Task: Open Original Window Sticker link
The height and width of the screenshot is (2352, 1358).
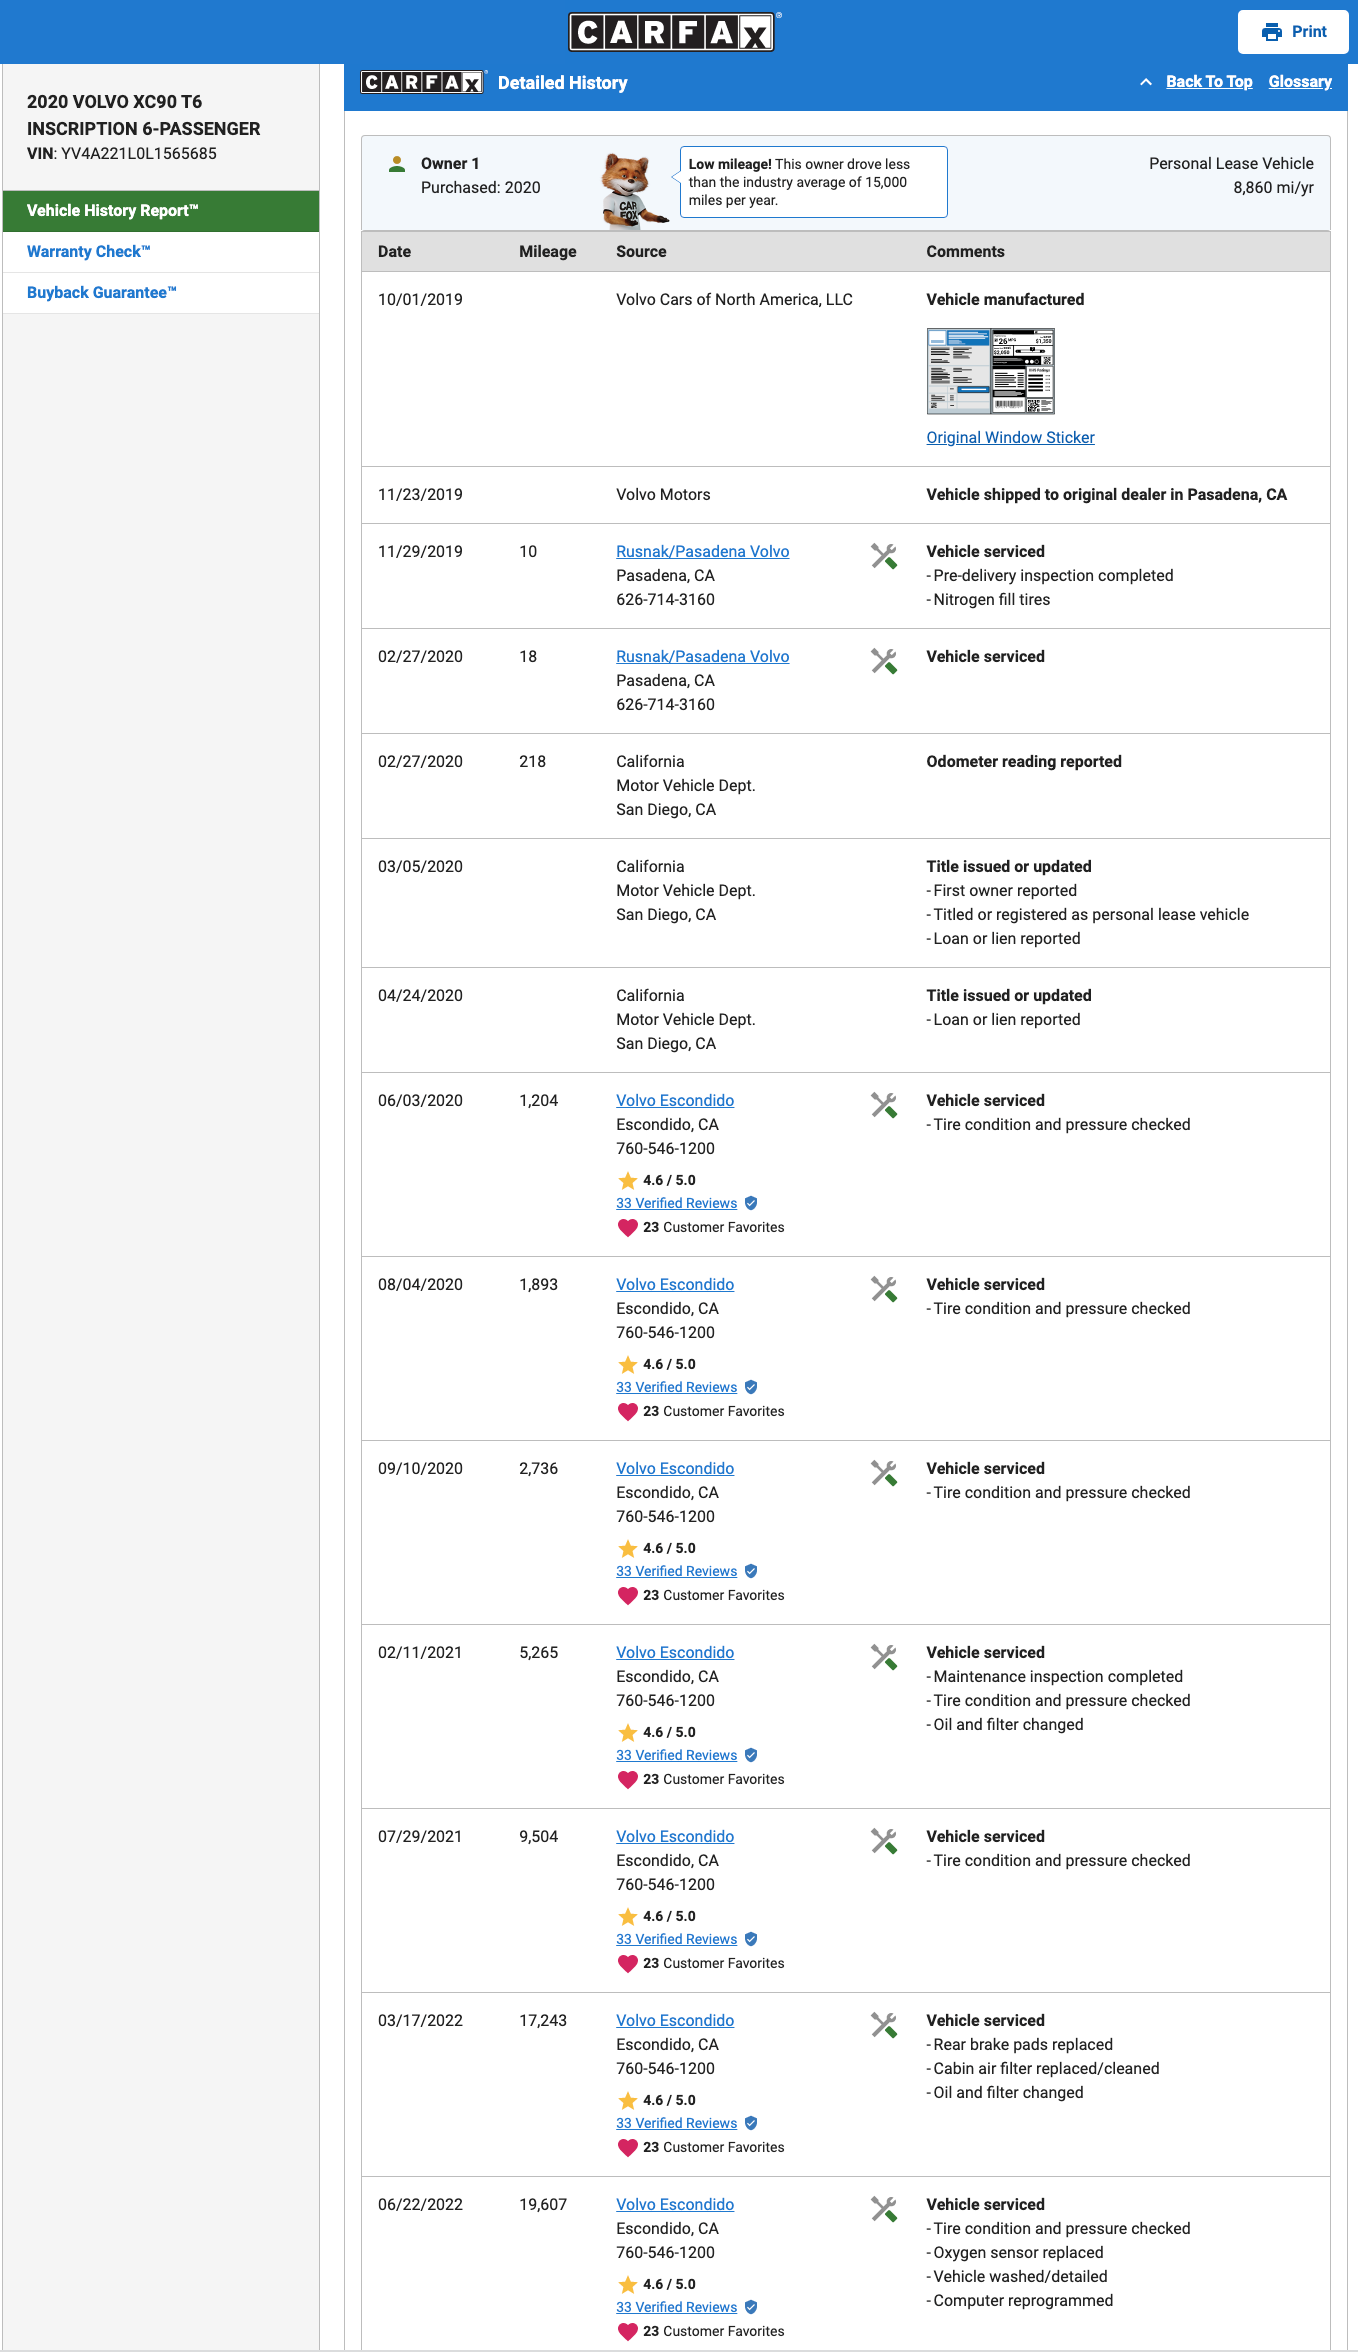Action: (1010, 437)
